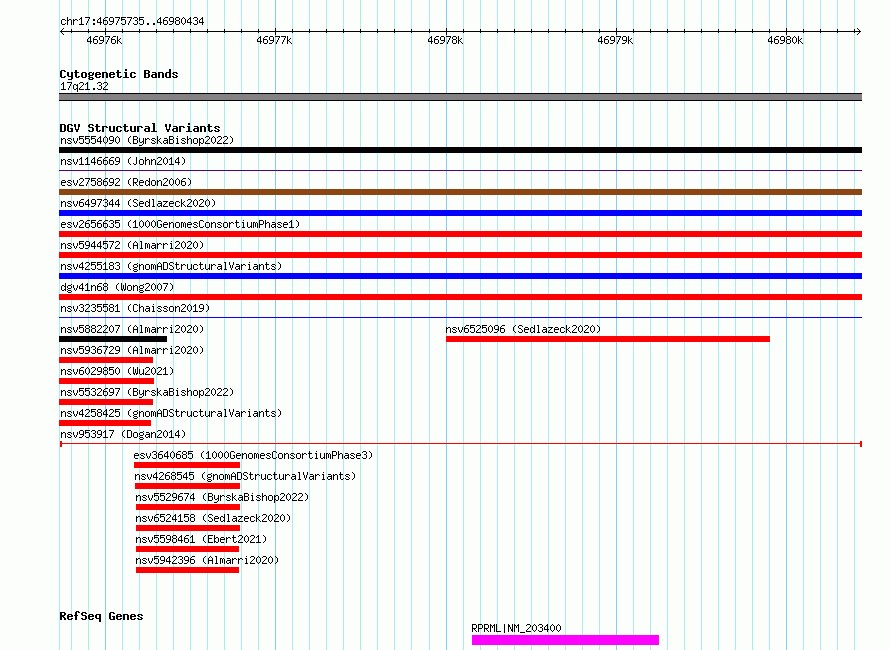Select the red esv3640685 variant bar
Image resolution: width=890 pixels, height=650 pixels.
pyautogui.click(x=187, y=465)
